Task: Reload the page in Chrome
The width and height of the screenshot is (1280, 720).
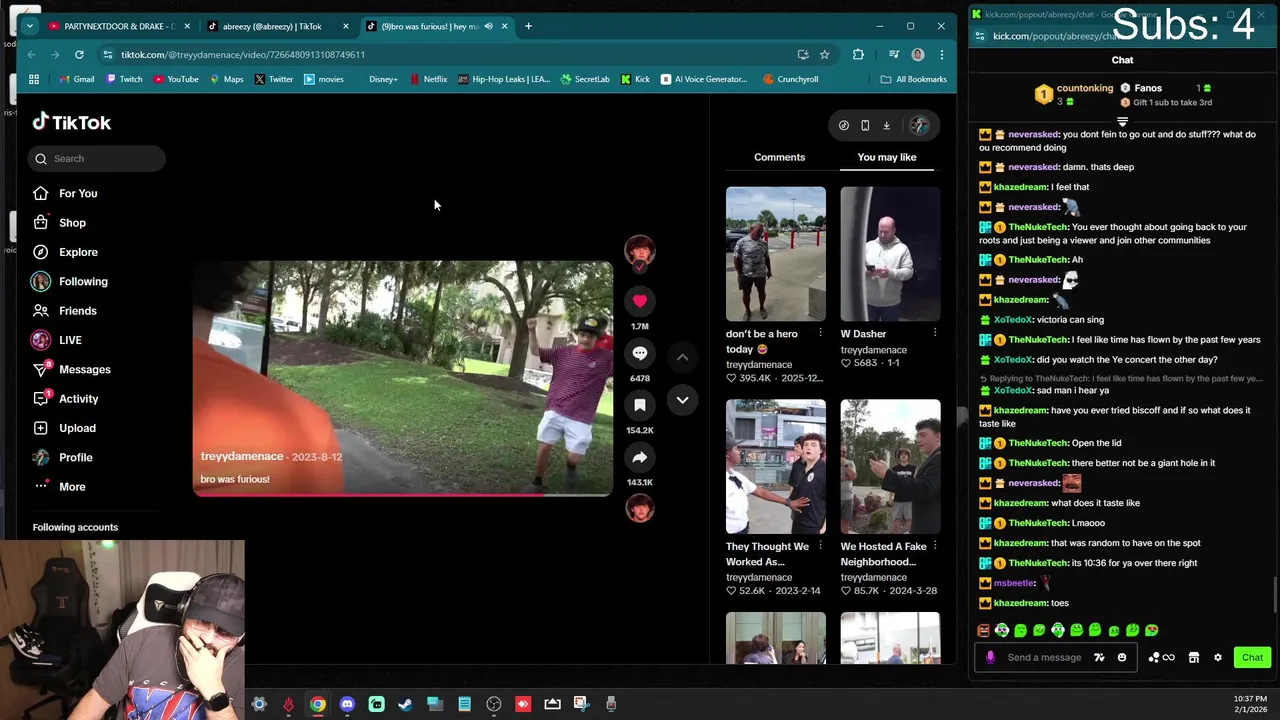Action: point(80,54)
